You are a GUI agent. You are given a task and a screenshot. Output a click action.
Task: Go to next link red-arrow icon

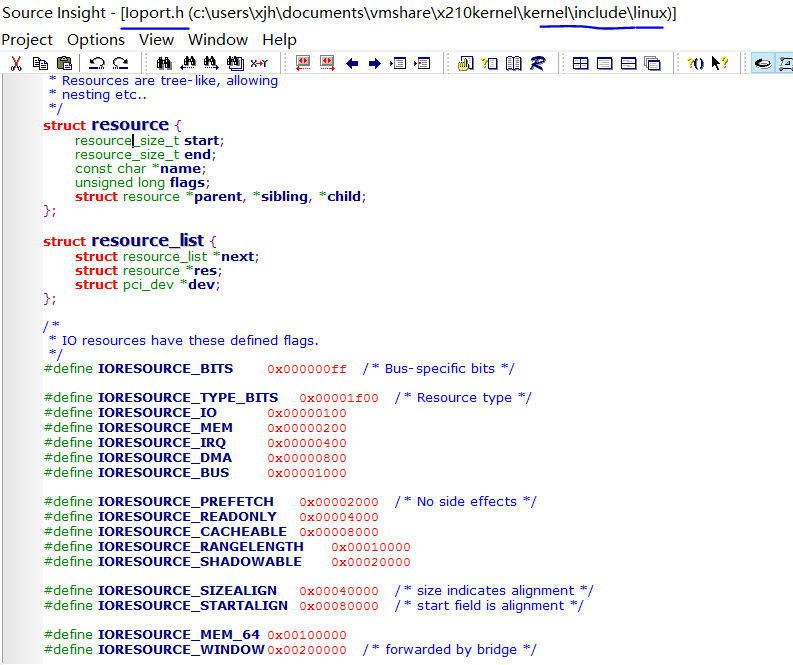coord(327,63)
